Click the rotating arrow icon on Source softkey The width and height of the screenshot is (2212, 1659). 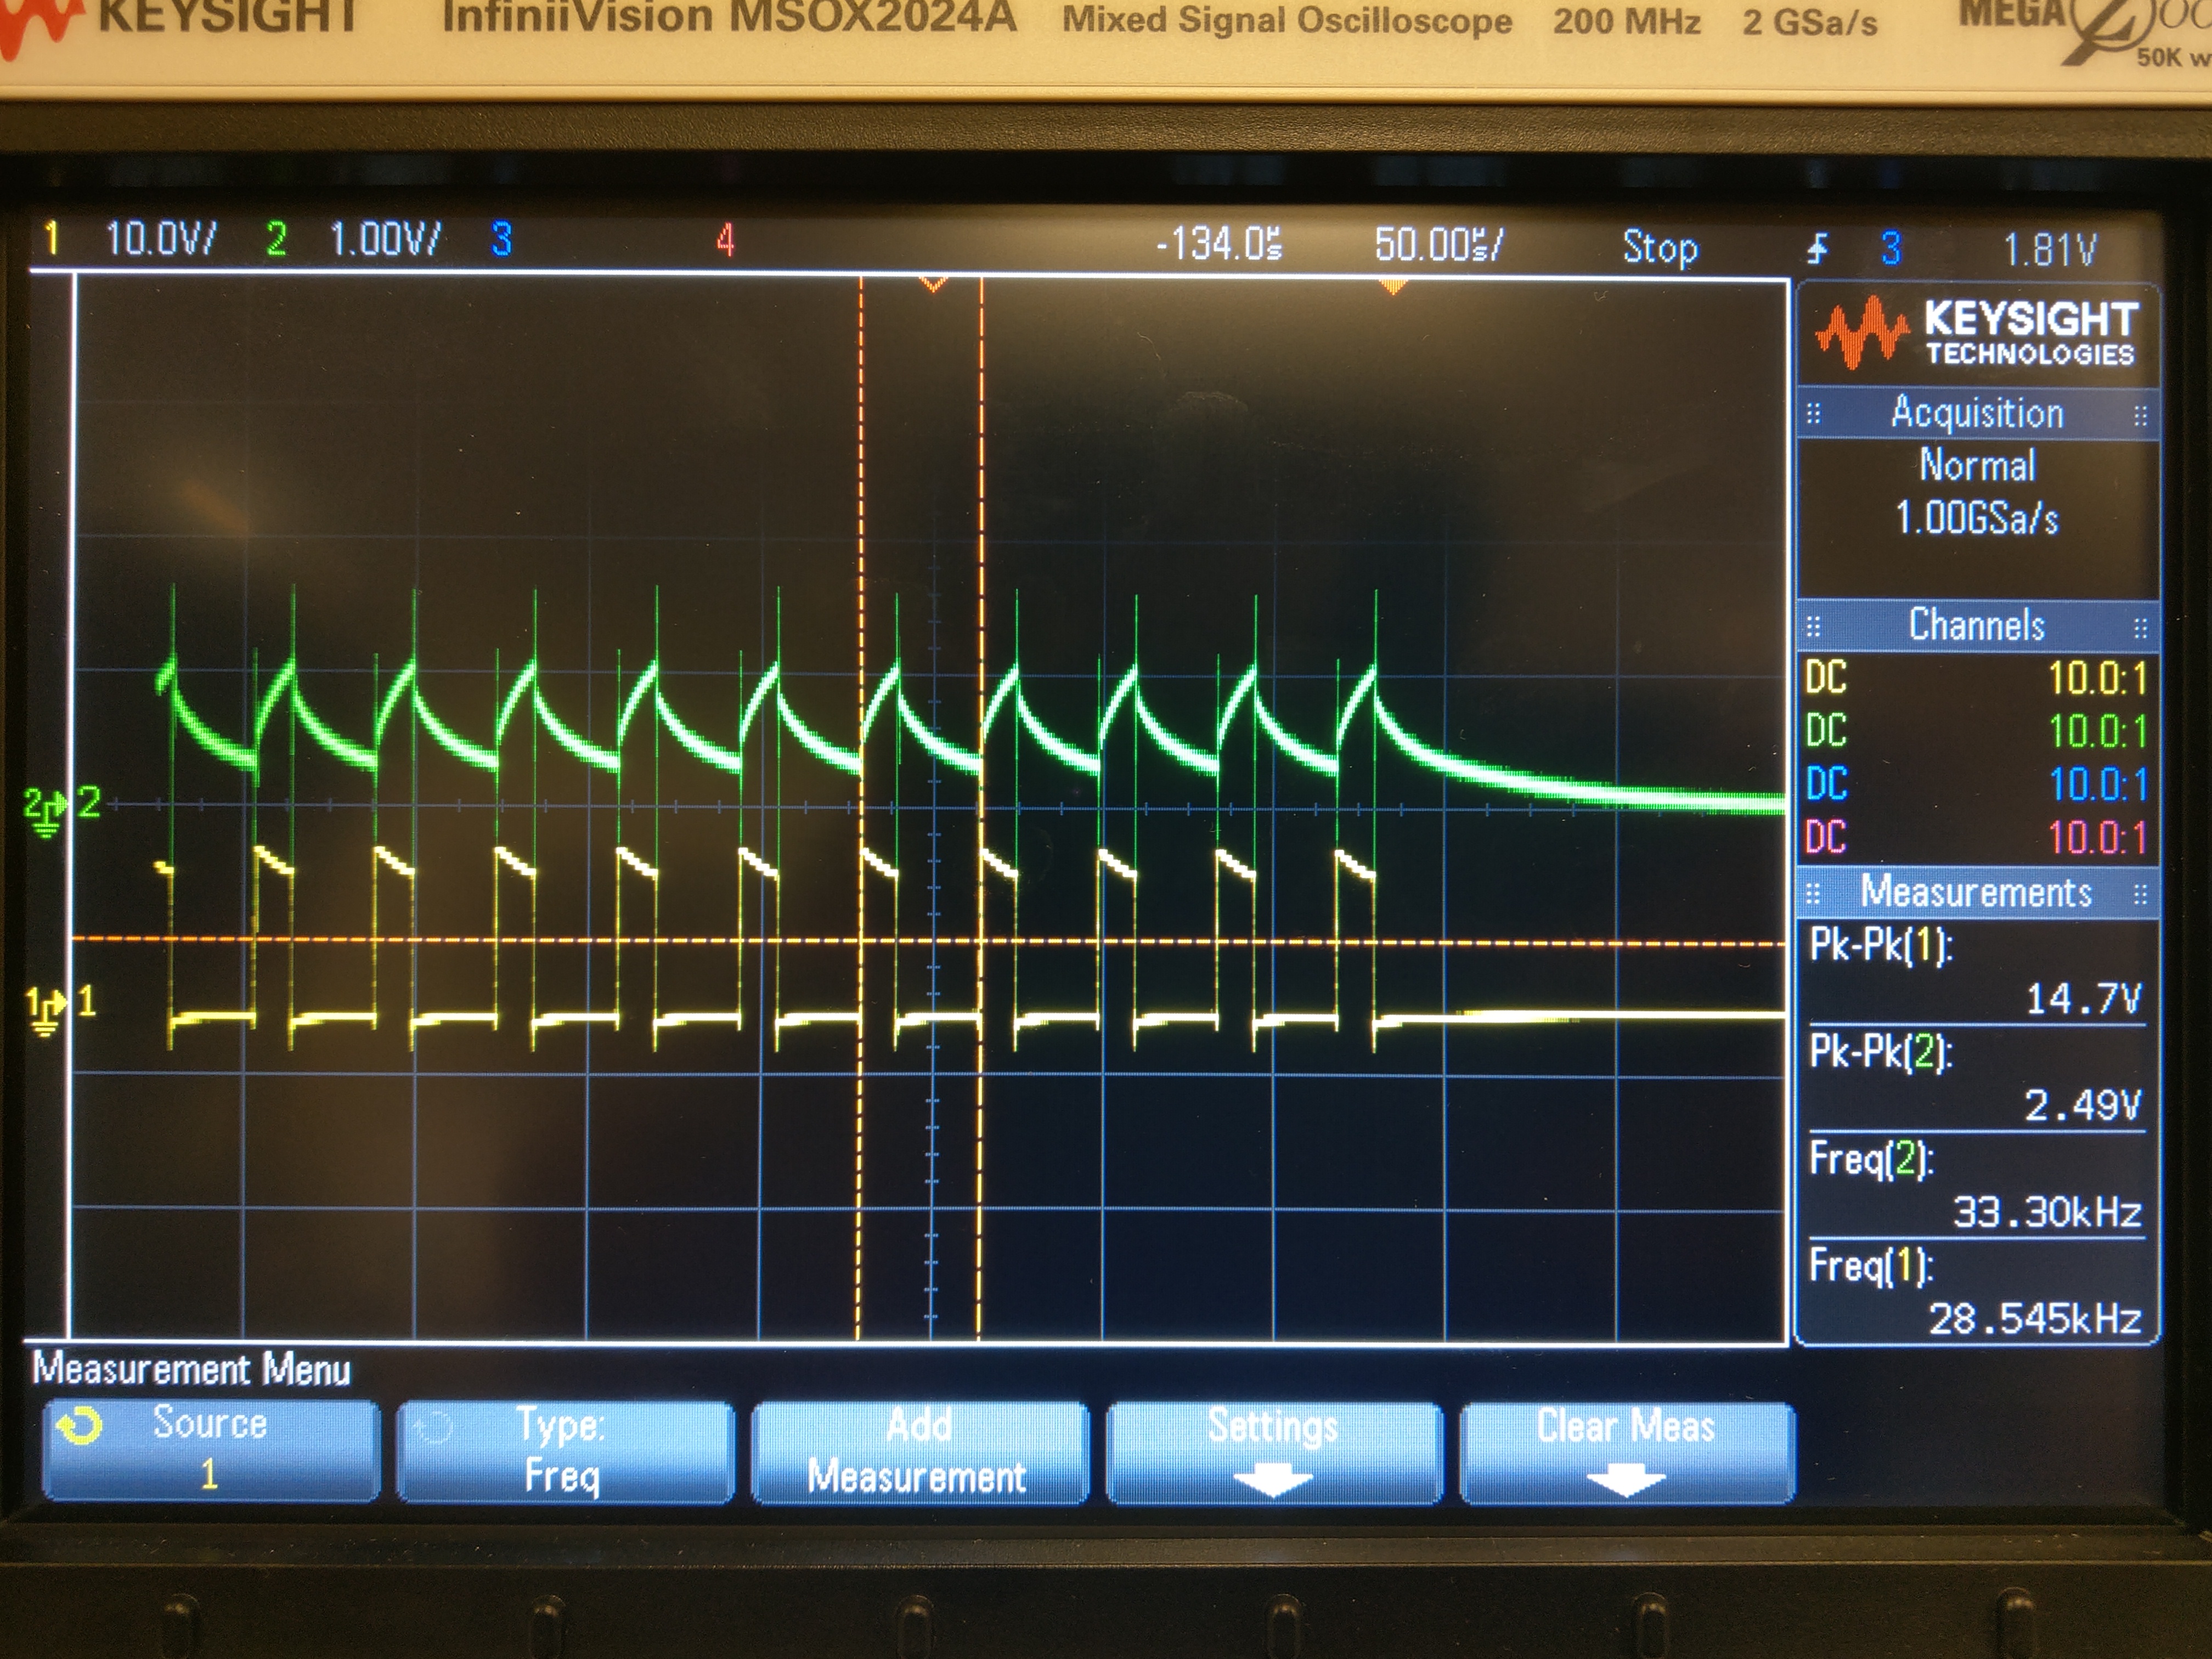(79, 1425)
